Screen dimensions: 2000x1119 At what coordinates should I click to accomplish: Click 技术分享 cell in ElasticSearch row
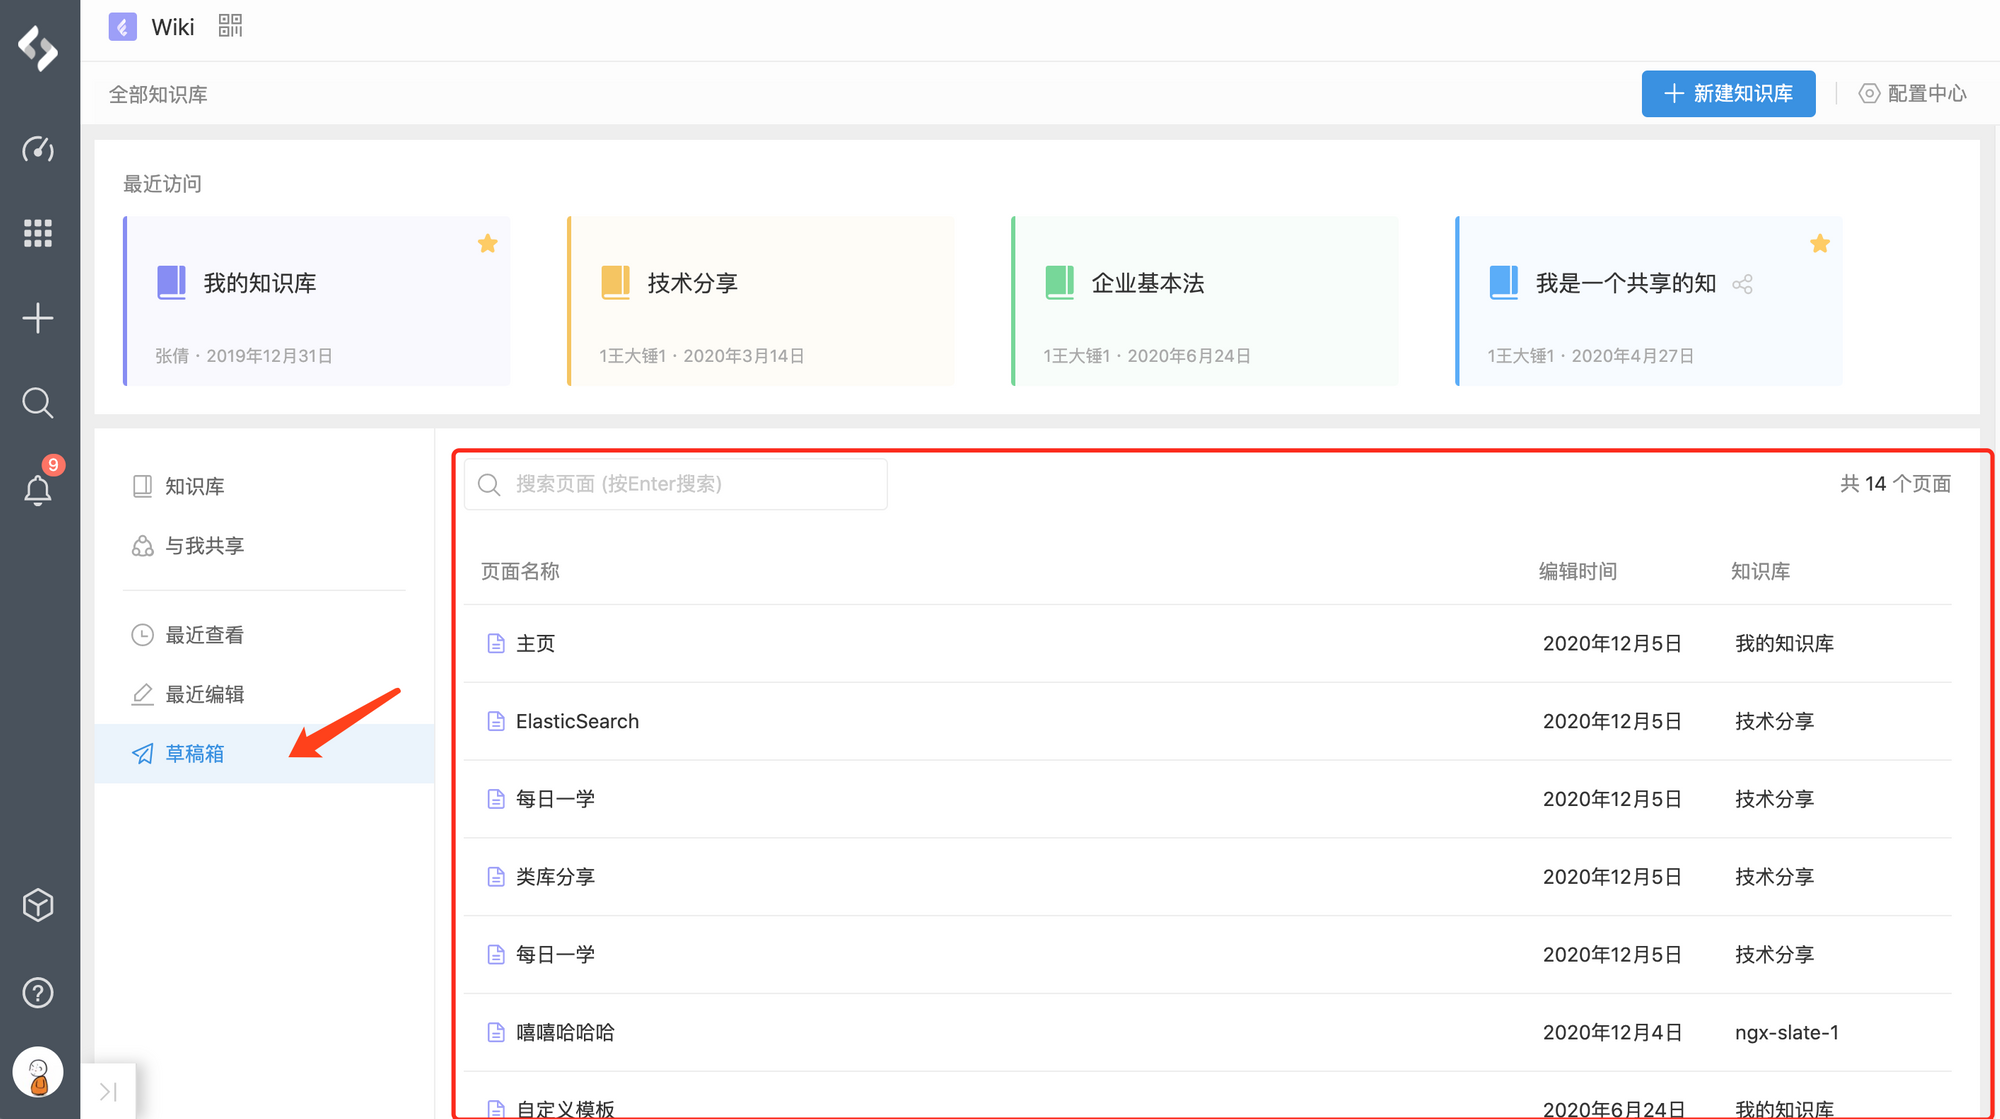coord(1774,721)
